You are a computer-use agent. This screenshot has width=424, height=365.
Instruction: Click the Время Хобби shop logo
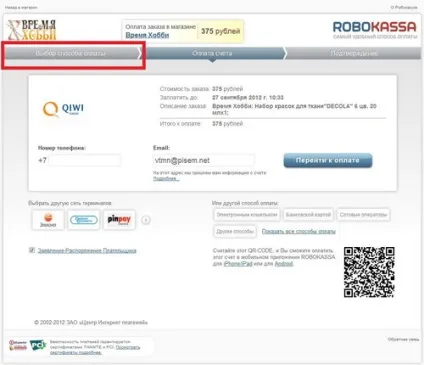tap(32, 30)
